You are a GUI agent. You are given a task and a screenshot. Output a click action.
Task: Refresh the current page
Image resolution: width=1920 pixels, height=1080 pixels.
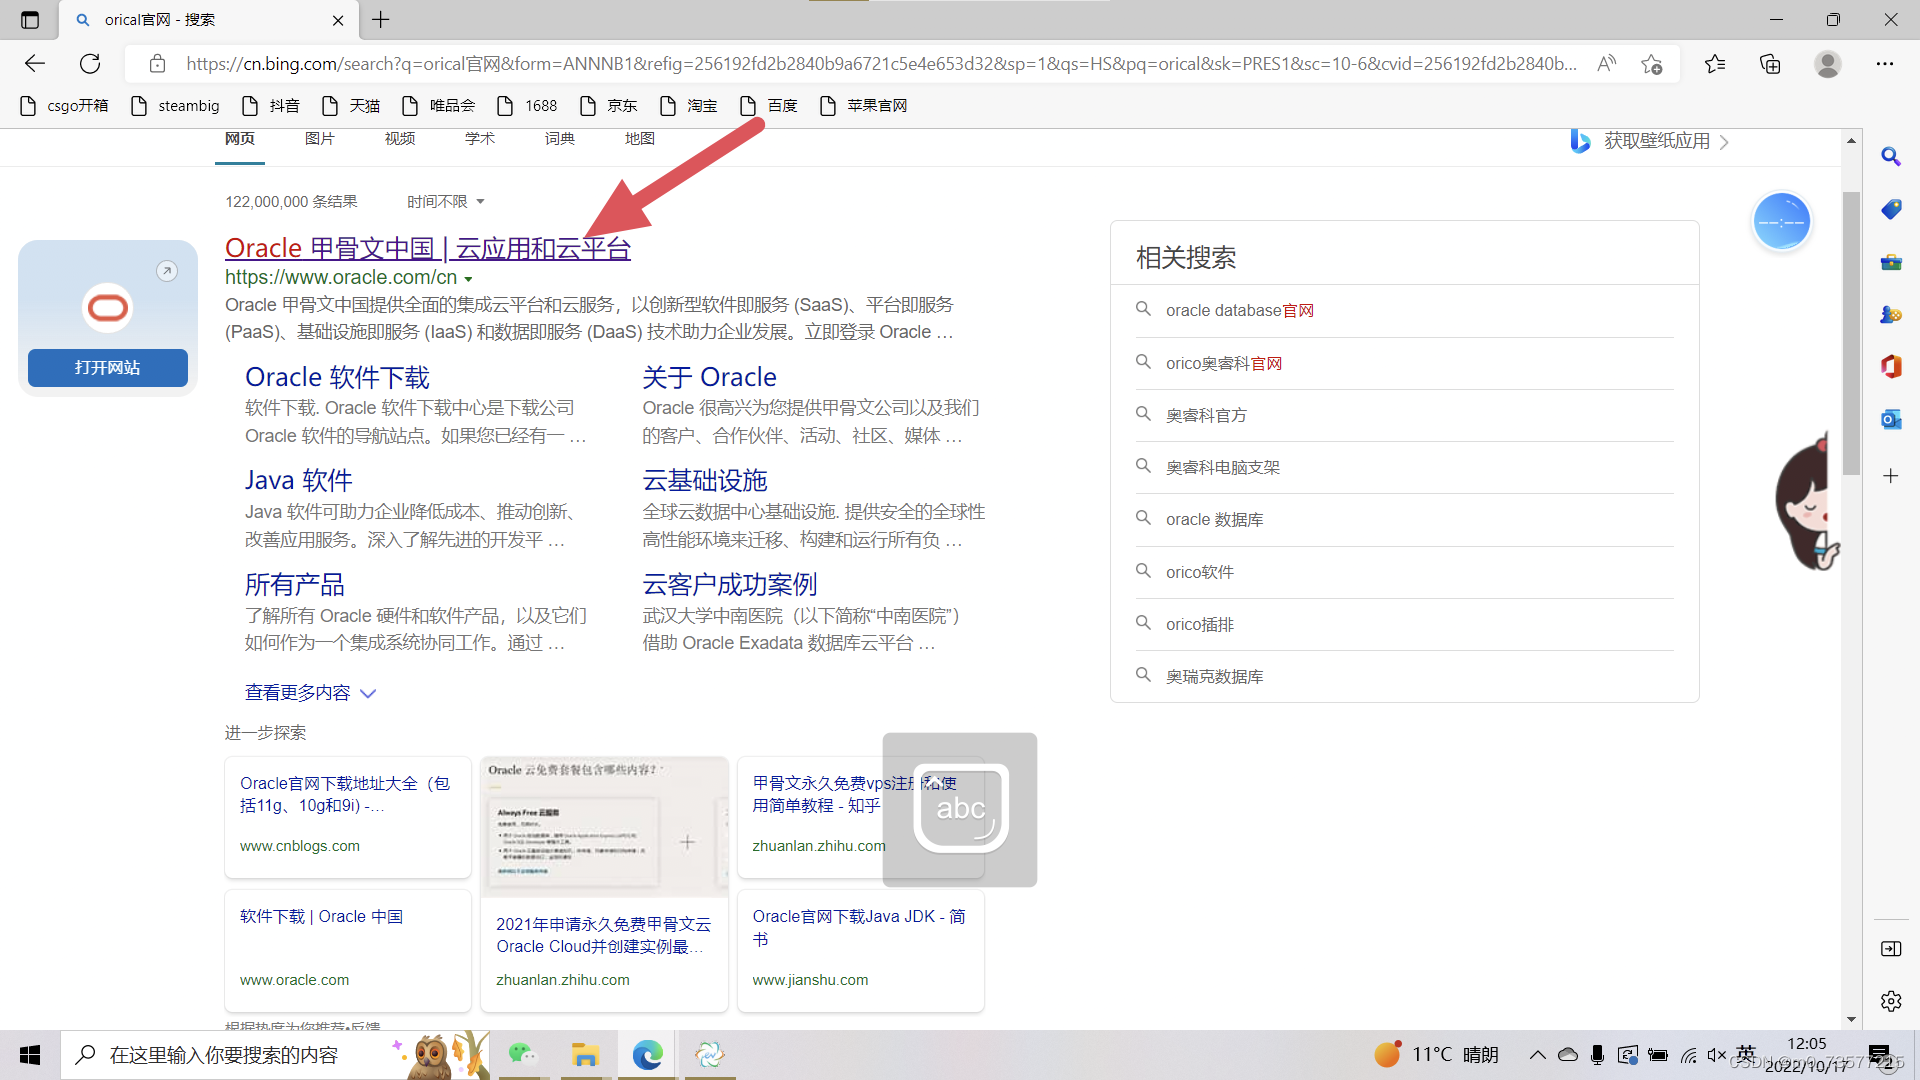[90, 64]
